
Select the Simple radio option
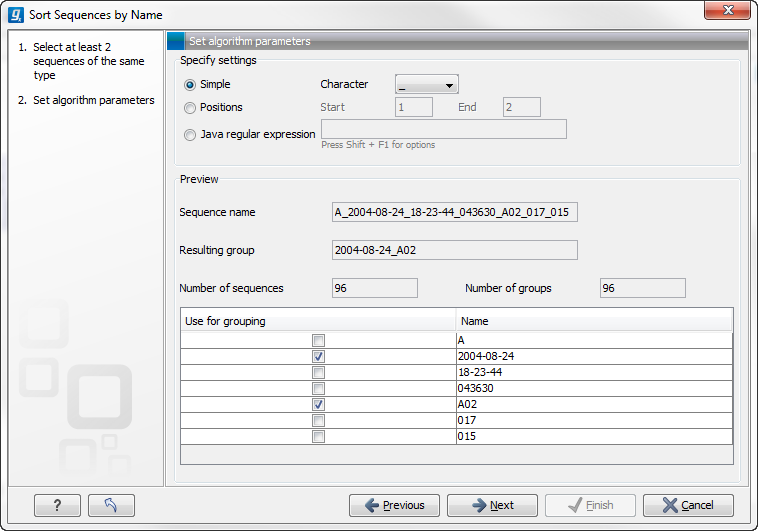pos(190,85)
